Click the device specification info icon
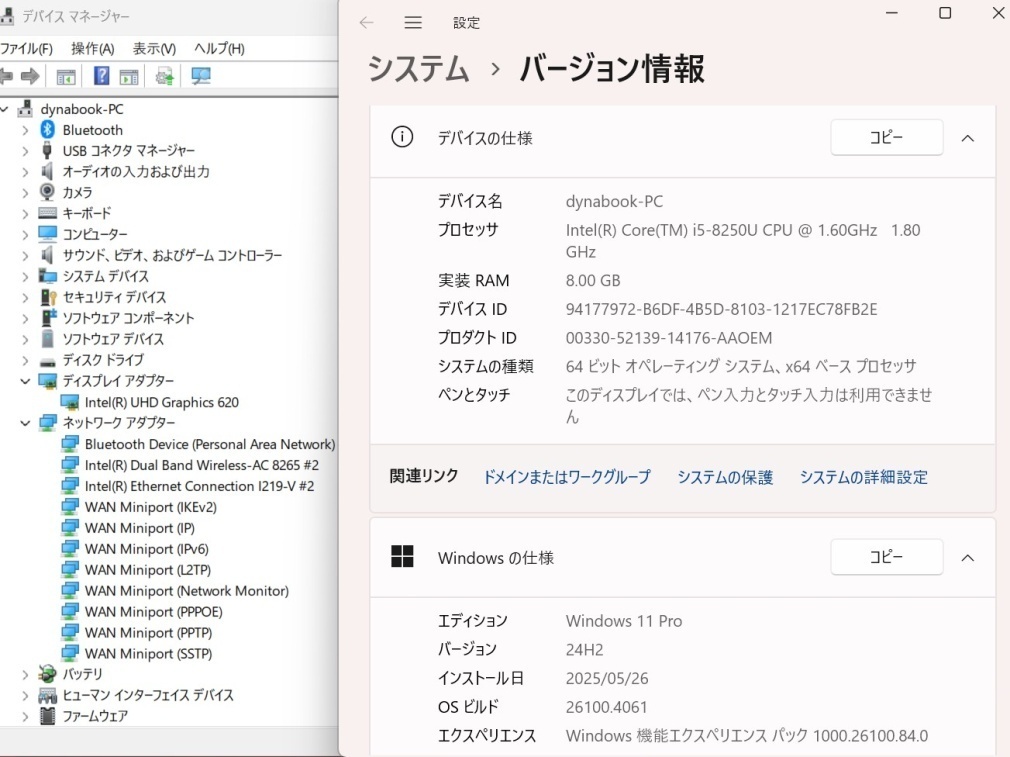1010x757 pixels. 401,137
